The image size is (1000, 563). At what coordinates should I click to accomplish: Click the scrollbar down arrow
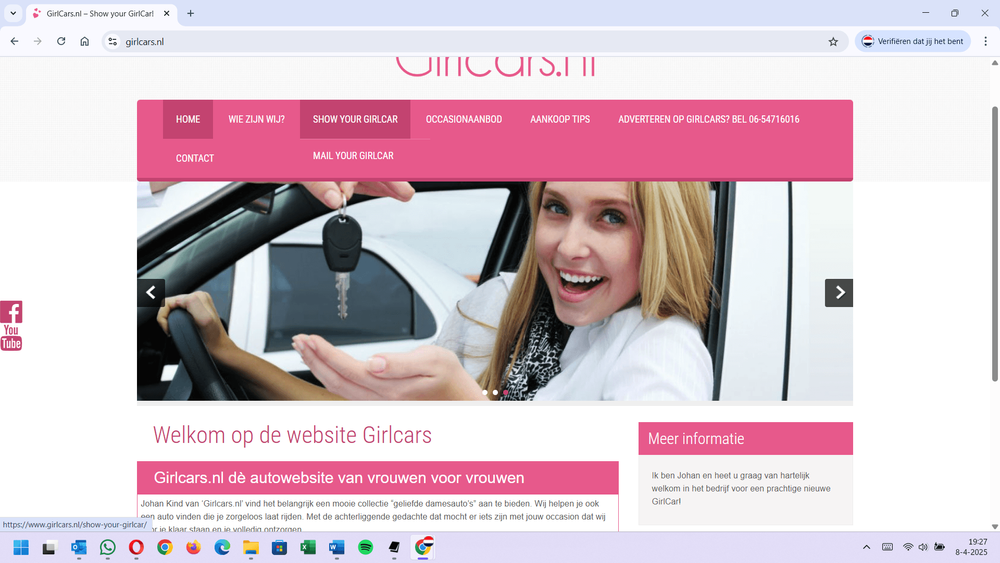click(995, 527)
